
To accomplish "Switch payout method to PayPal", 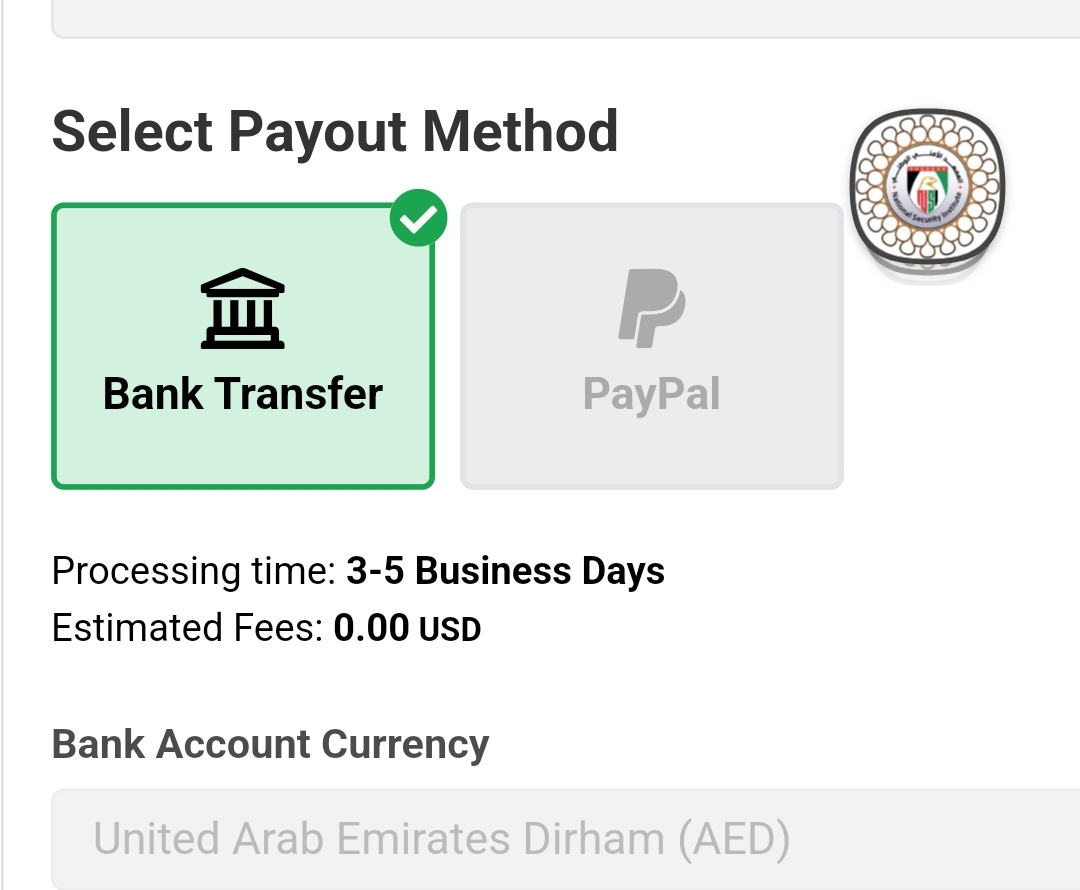I will click(652, 345).
